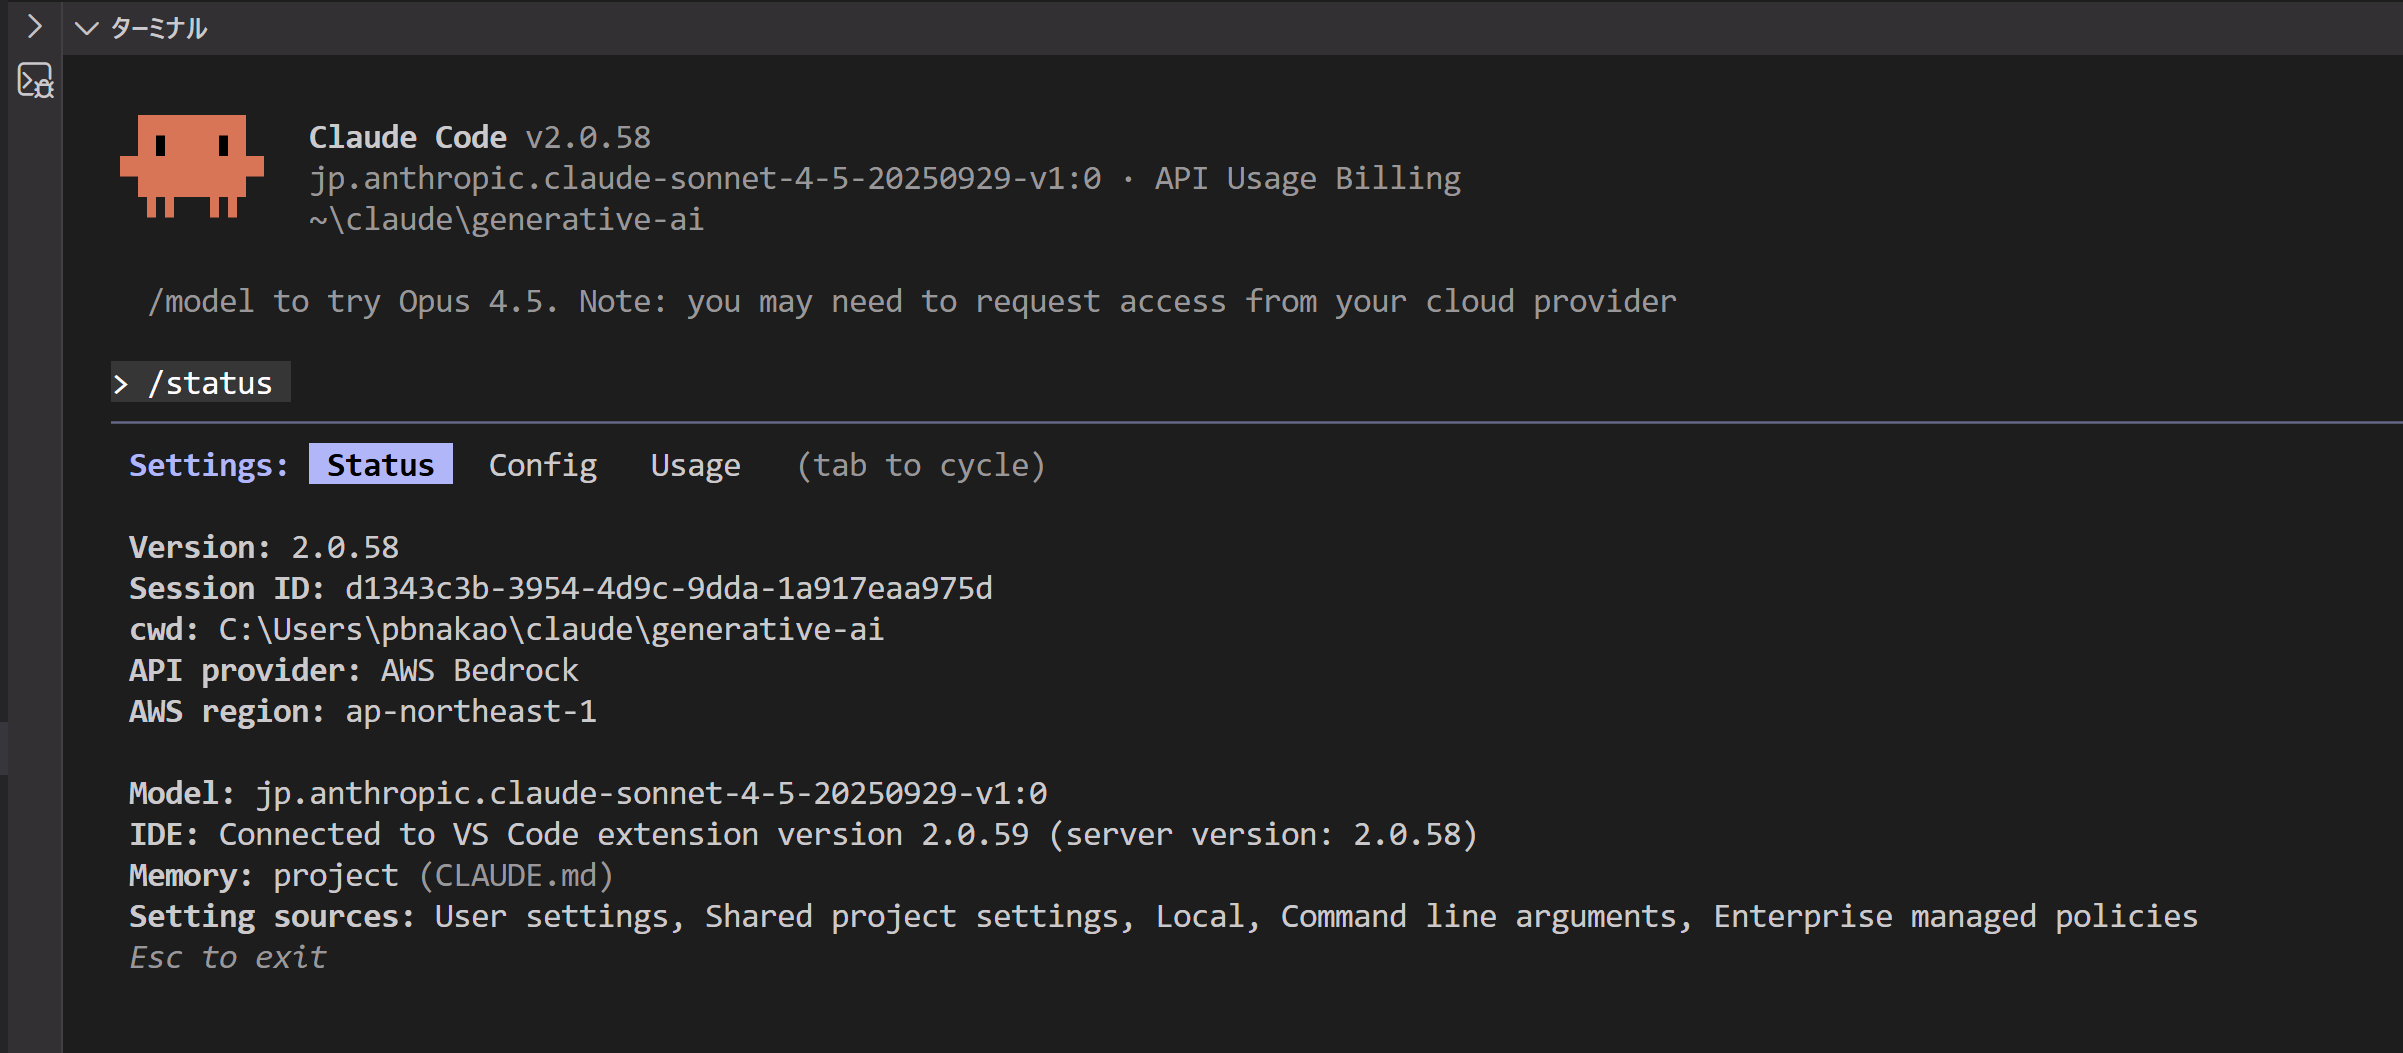
Task: Click the Session ID value
Action: coord(668,588)
